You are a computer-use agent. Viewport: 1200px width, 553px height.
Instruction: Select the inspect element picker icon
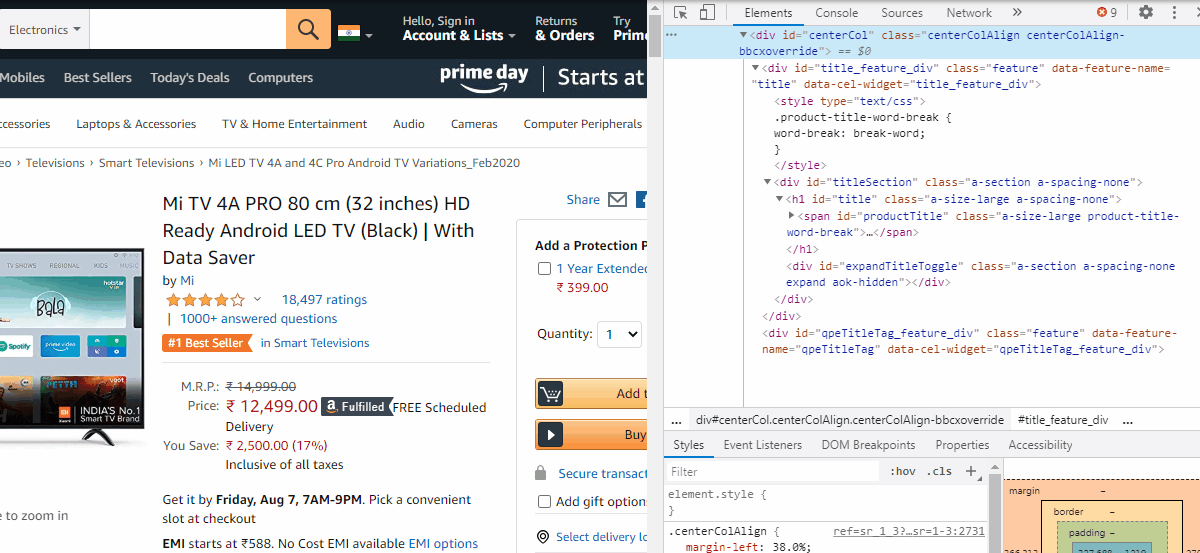680,13
